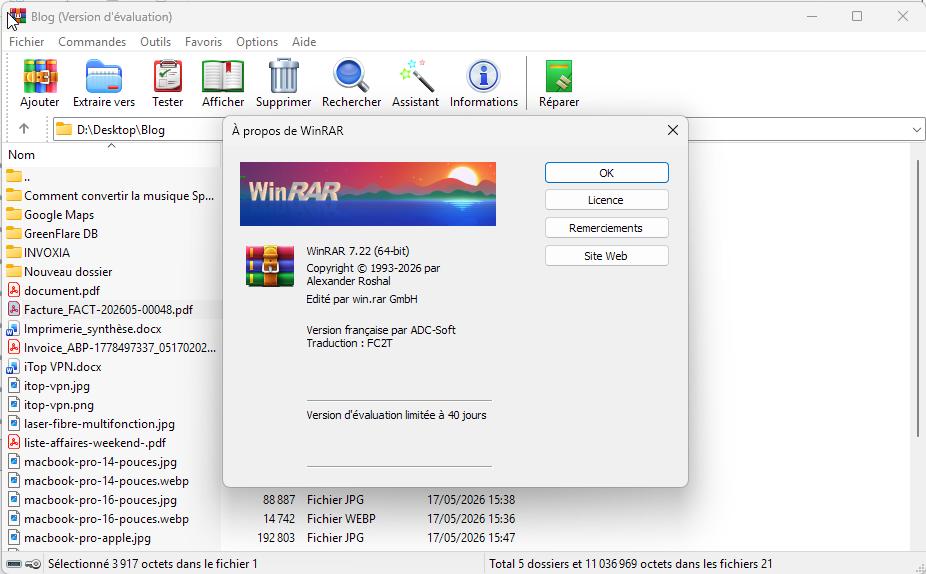926x574 pixels.
Task: Click the folder icon of INVOXIA
Action: tap(14, 252)
